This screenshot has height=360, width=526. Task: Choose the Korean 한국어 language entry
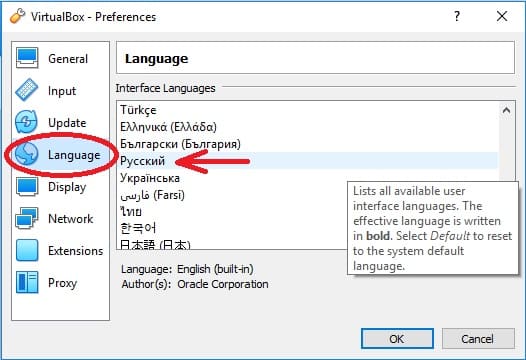click(233, 228)
